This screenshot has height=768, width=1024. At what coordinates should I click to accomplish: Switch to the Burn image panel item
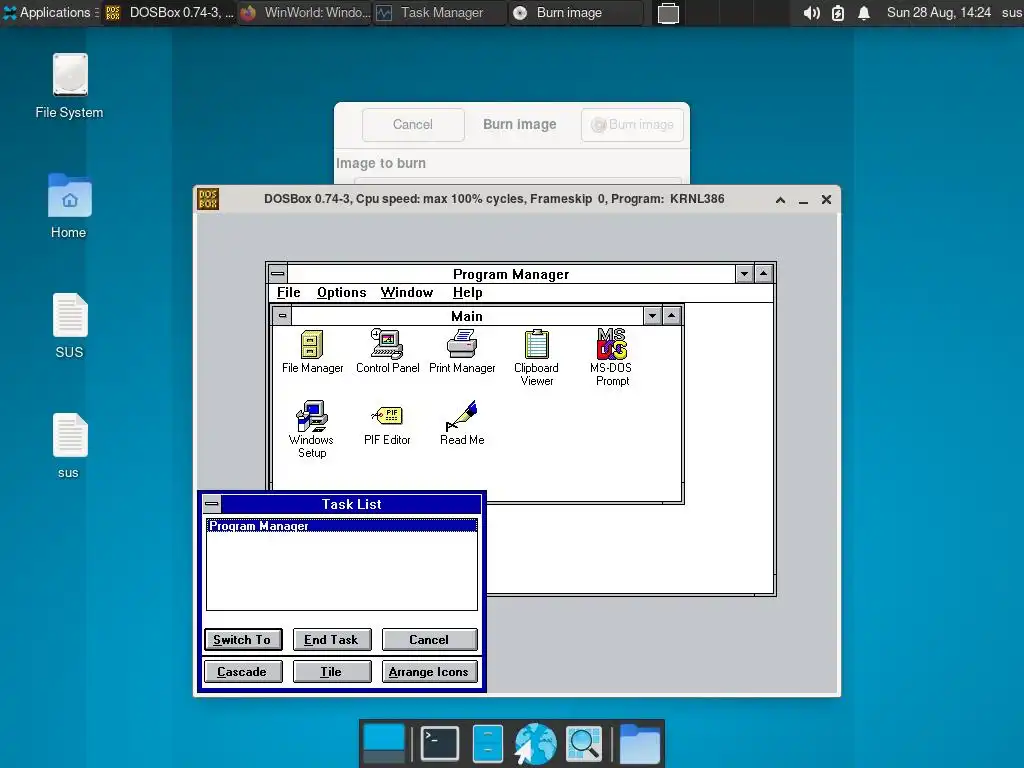point(575,12)
